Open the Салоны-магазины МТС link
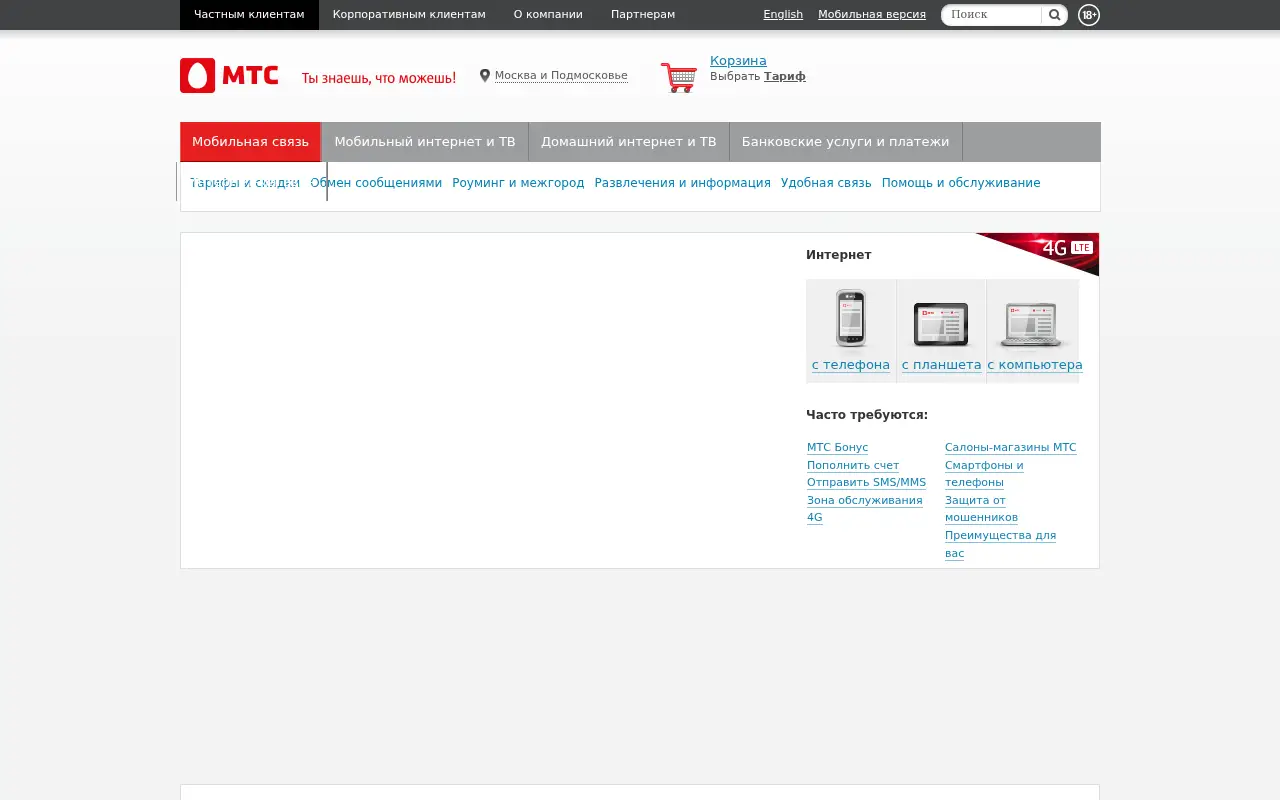1280x800 pixels. click(x=1011, y=448)
